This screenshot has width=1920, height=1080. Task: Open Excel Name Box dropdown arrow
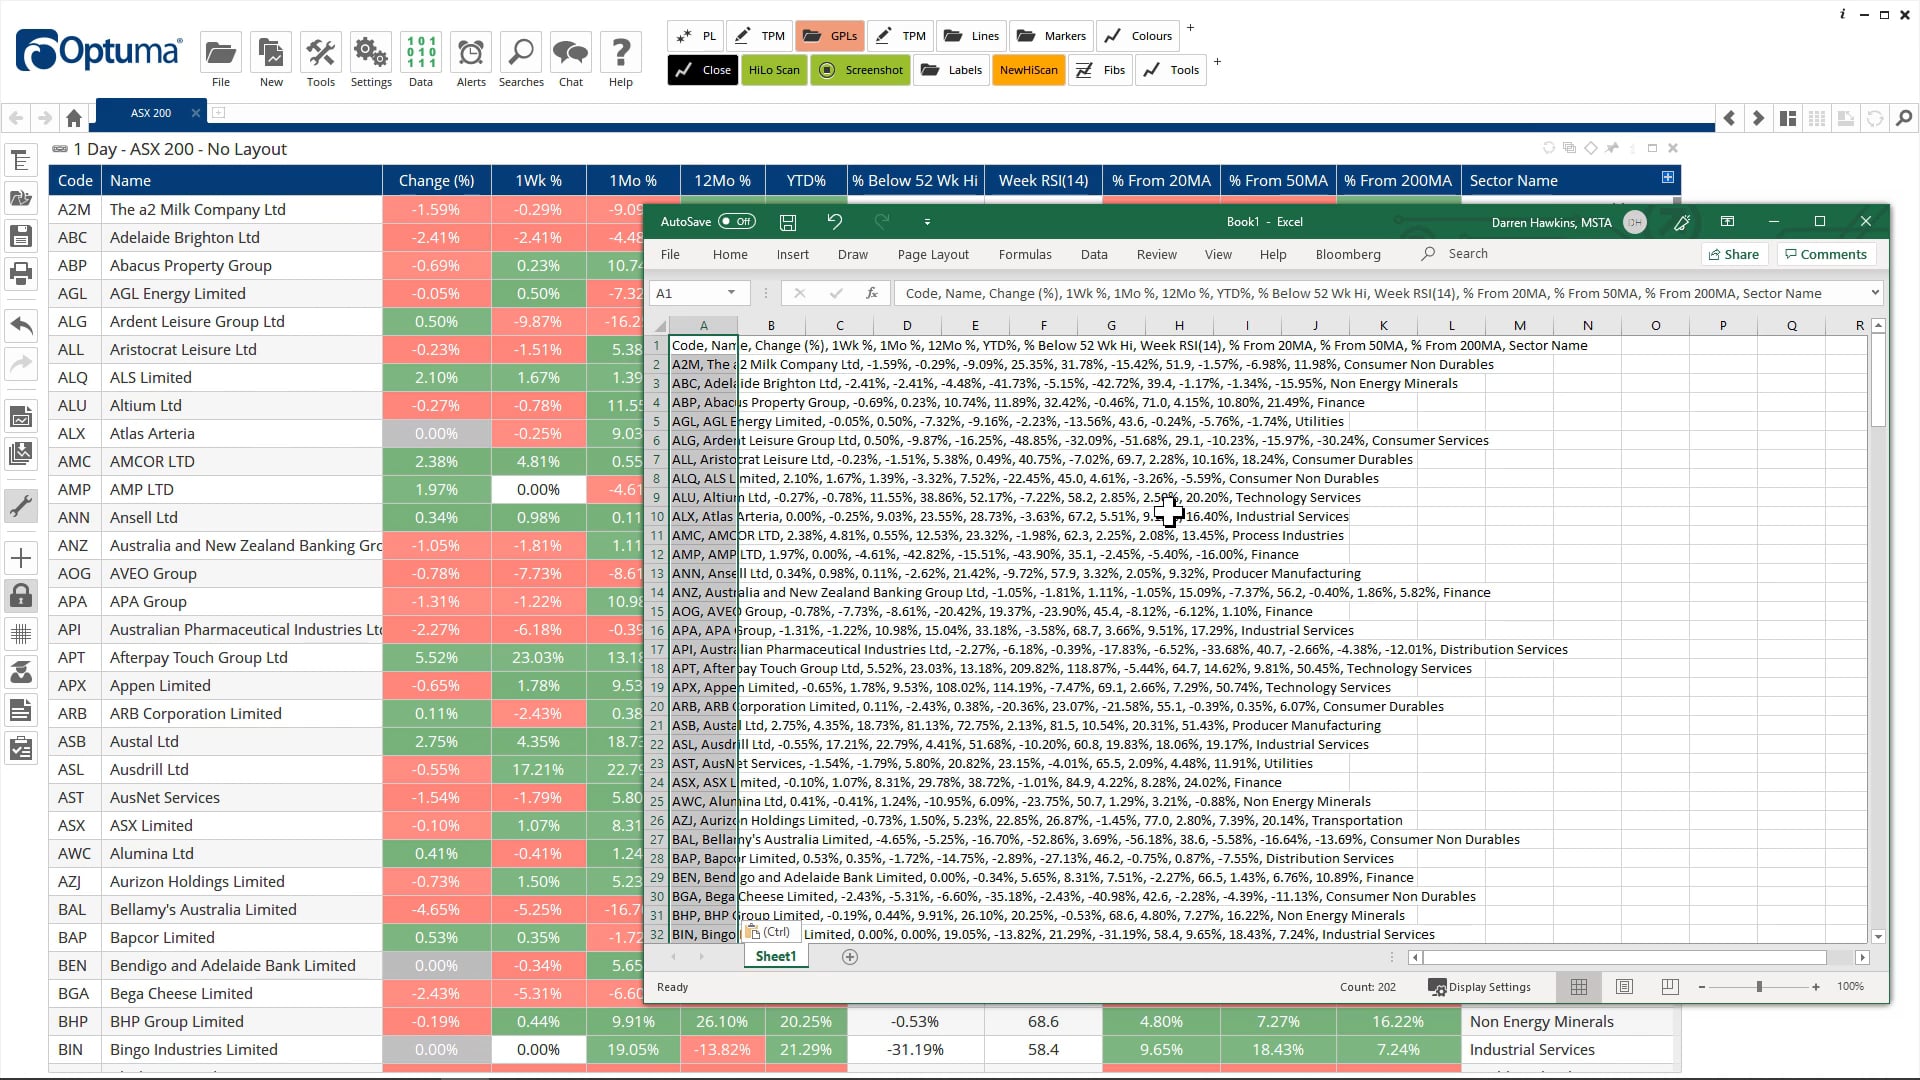coord(731,293)
